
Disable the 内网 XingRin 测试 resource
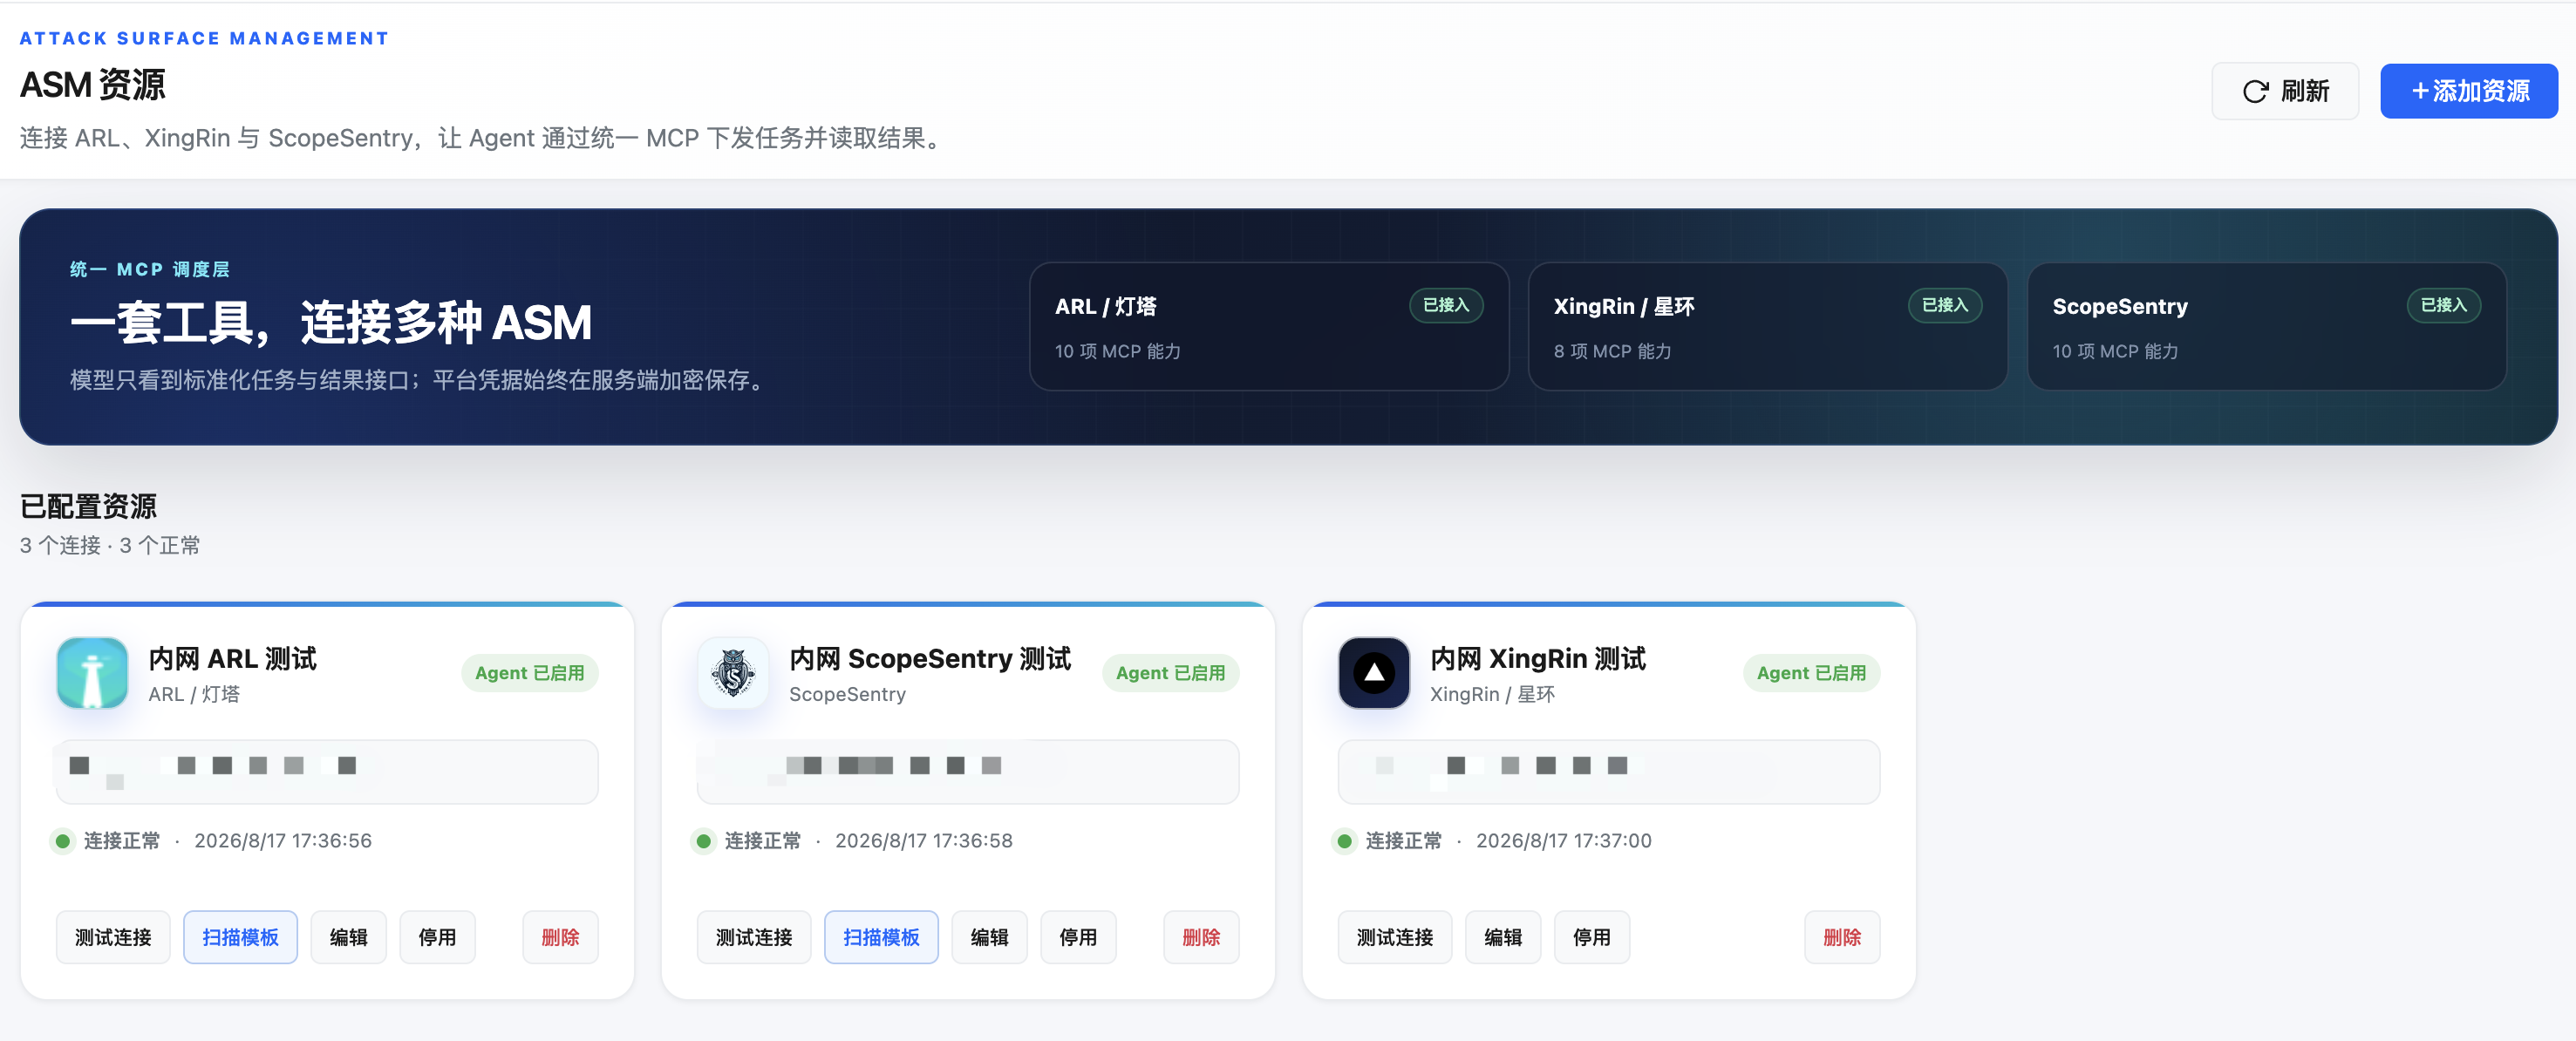pos(1592,937)
